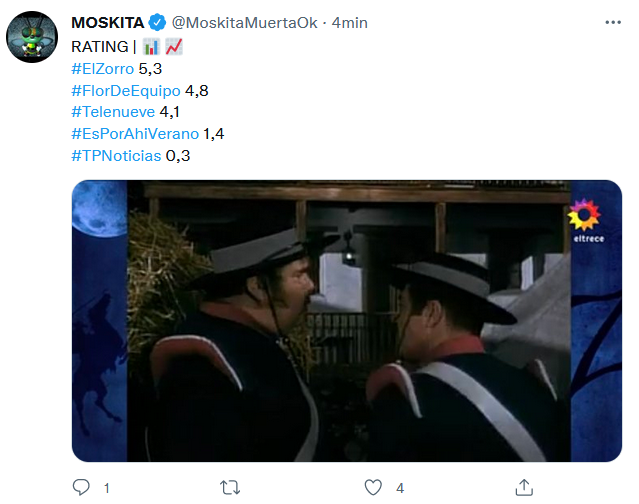Viewport: 639px width, 504px height.
Task: Click the @MoskitaMuertaOk handle
Action: click(x=244, y=23)
